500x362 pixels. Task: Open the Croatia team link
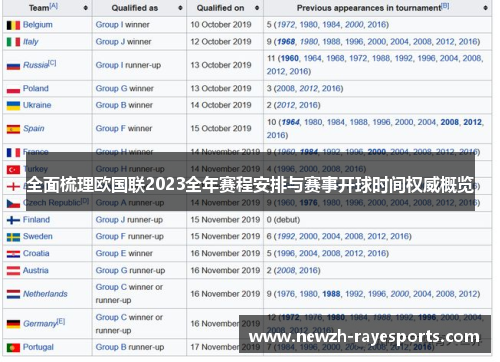[x=36, y=253]
